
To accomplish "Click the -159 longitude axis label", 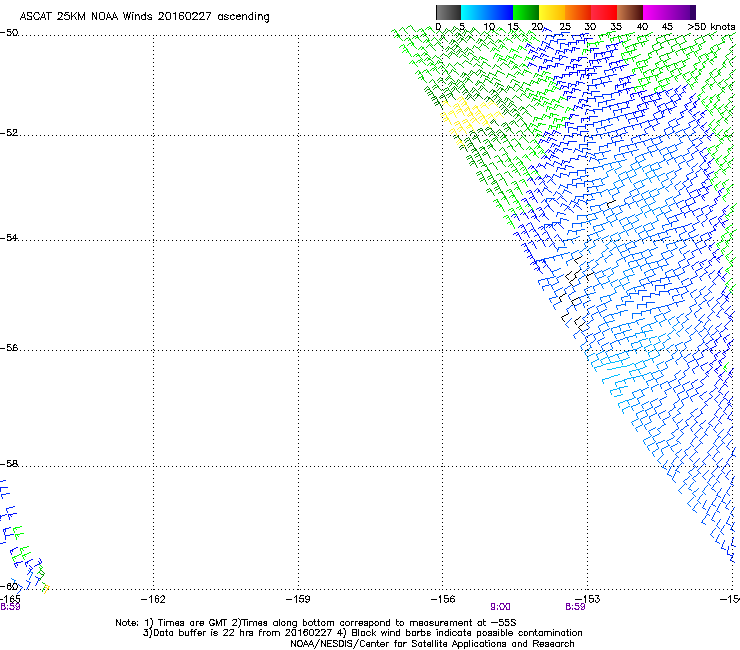I will coord(298,599).
